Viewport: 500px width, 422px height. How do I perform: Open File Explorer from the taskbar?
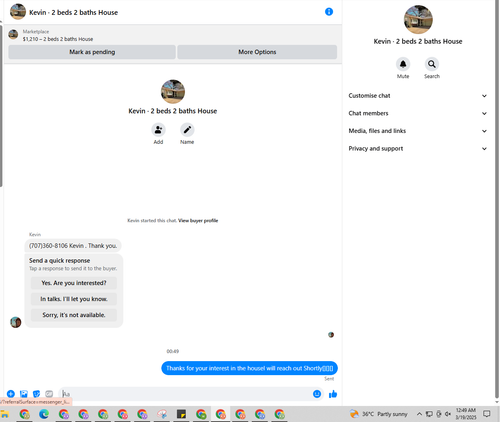pyautogui.click(x=4, y=414)
